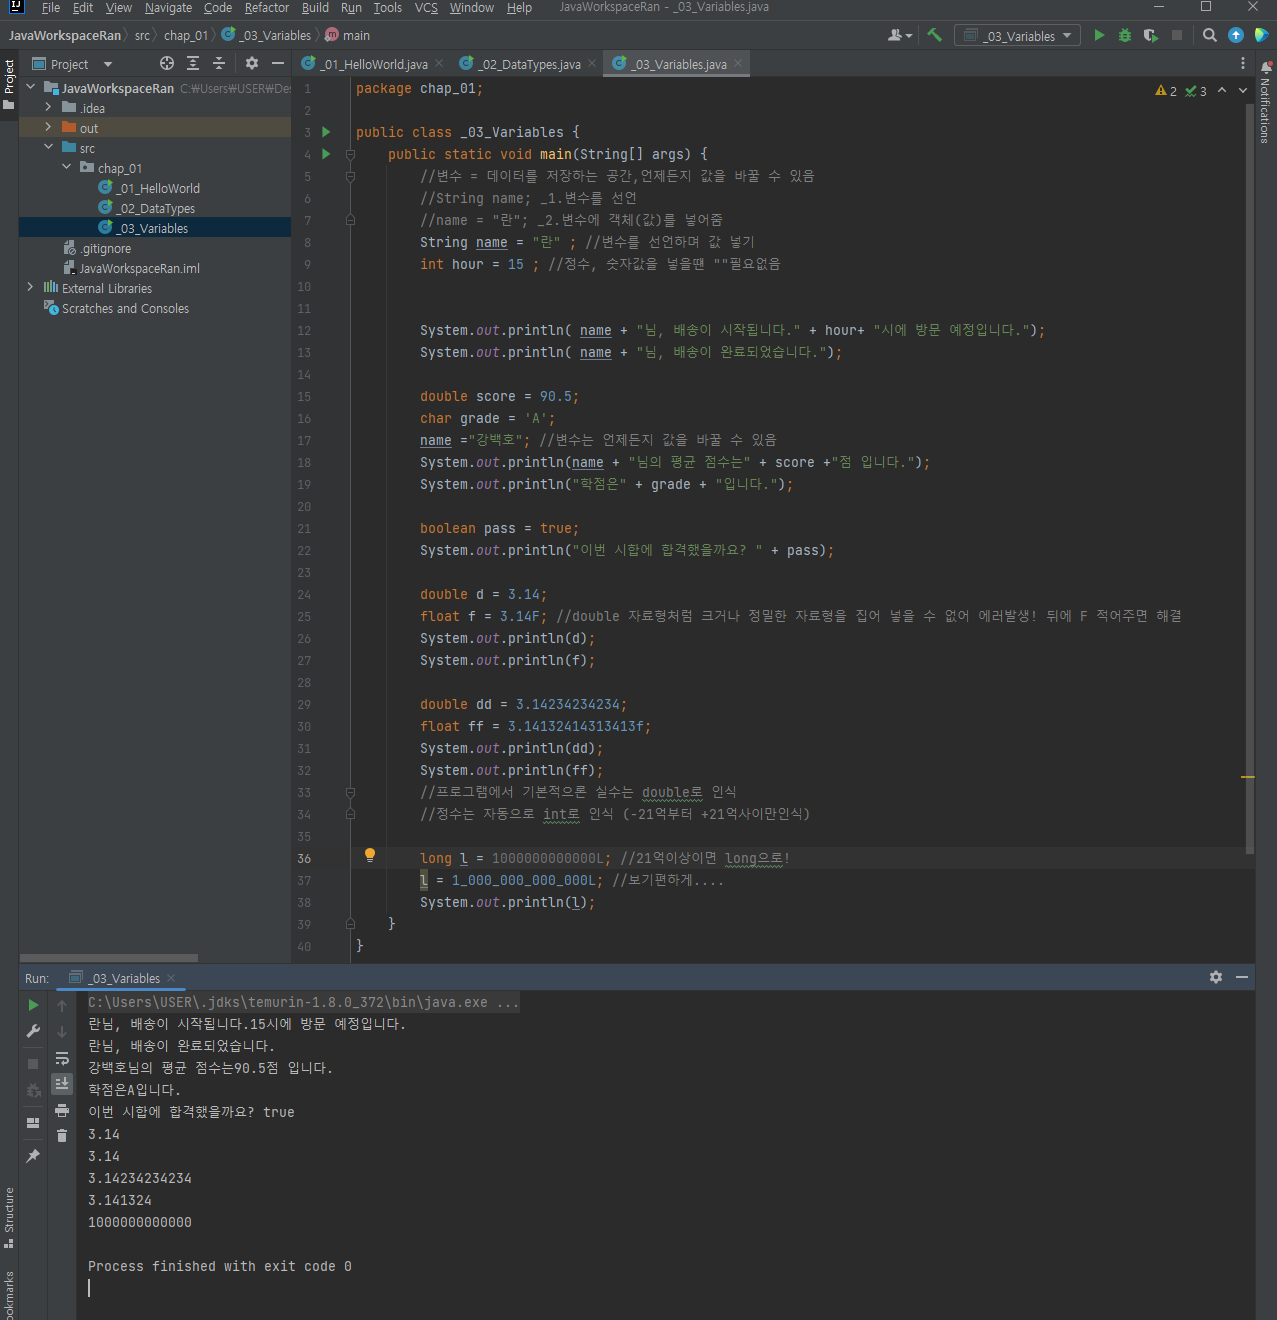Expand the .idea folder
Screen dimensions: 1277x1320
click(48, 107)
